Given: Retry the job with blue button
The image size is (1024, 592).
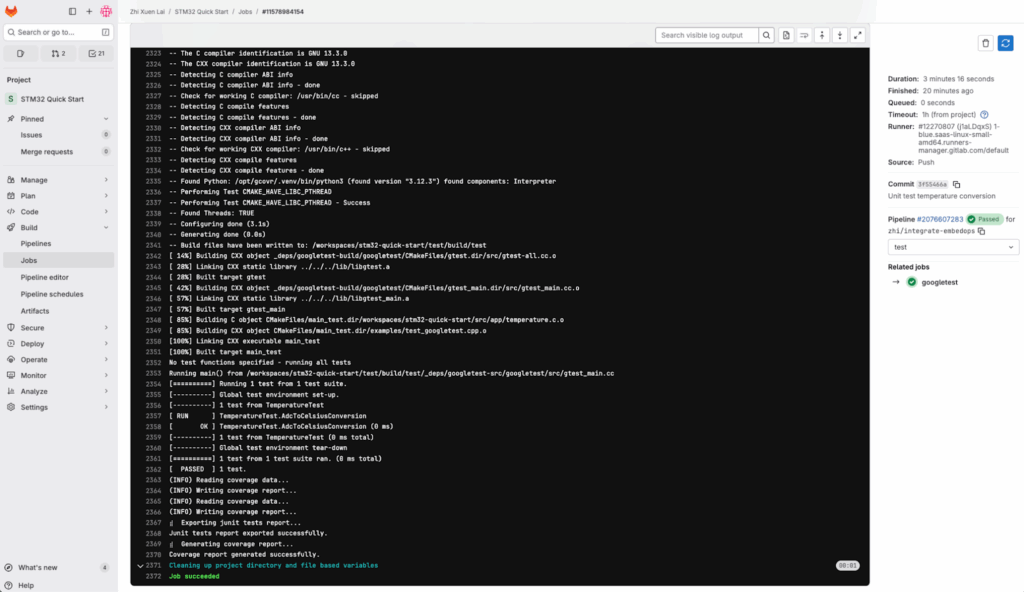Looking at the screenshot, I should 1005,43.
